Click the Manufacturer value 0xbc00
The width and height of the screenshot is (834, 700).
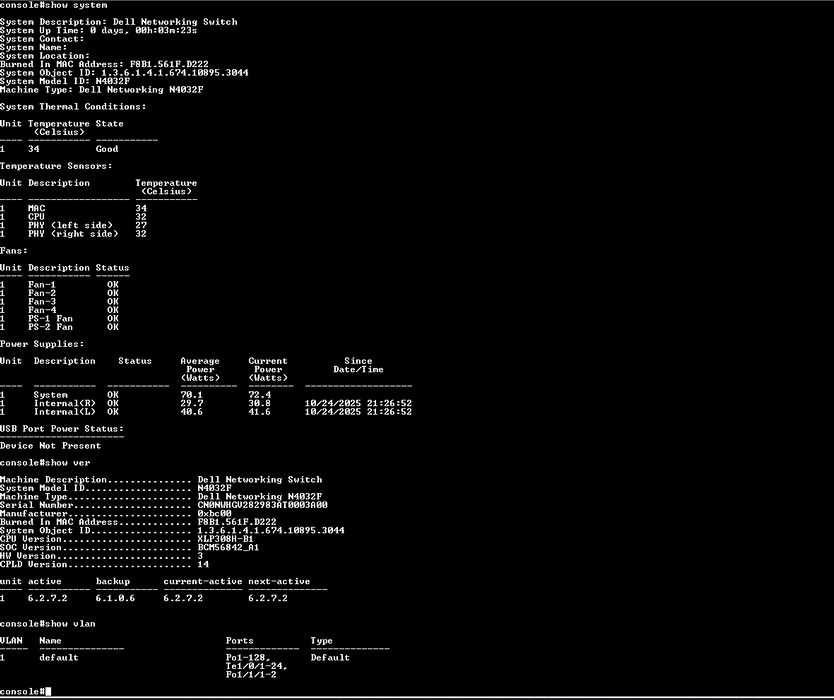click(x=214, y=514)
